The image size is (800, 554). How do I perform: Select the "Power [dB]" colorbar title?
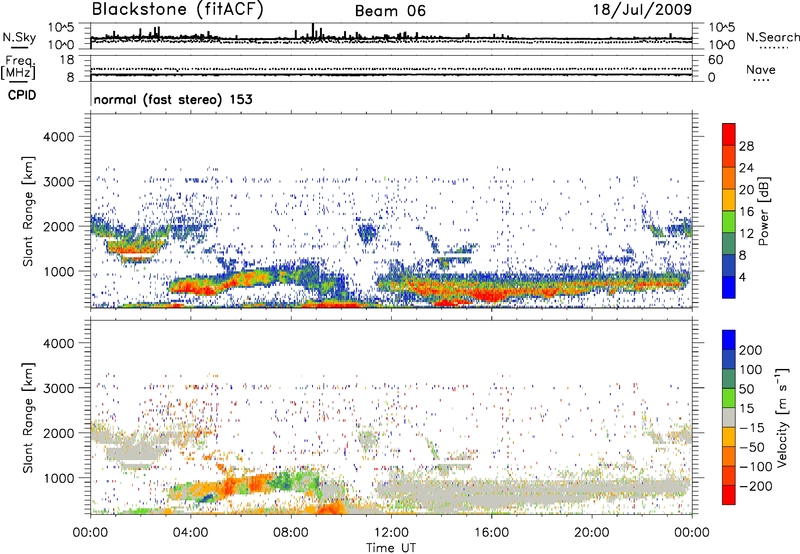[764, 211]
